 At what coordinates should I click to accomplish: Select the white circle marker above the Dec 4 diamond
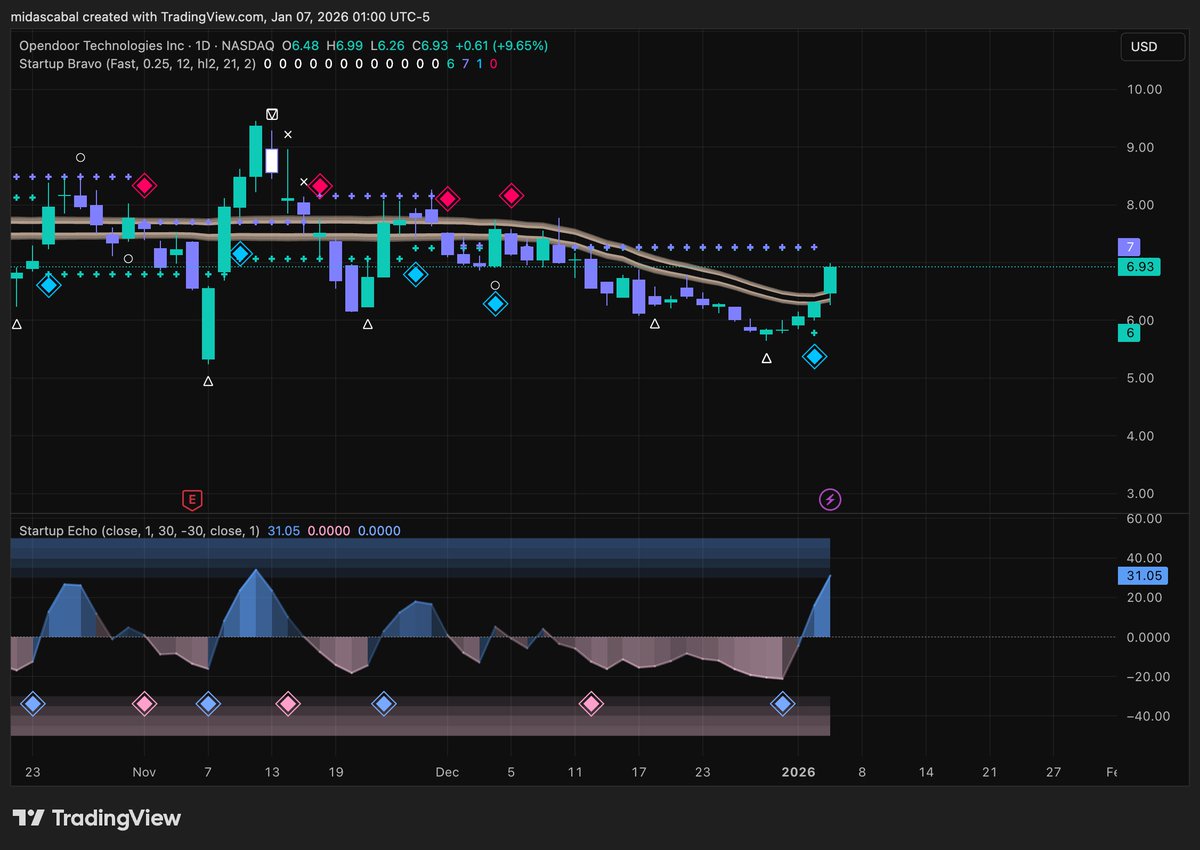click(x=495, y=285)
